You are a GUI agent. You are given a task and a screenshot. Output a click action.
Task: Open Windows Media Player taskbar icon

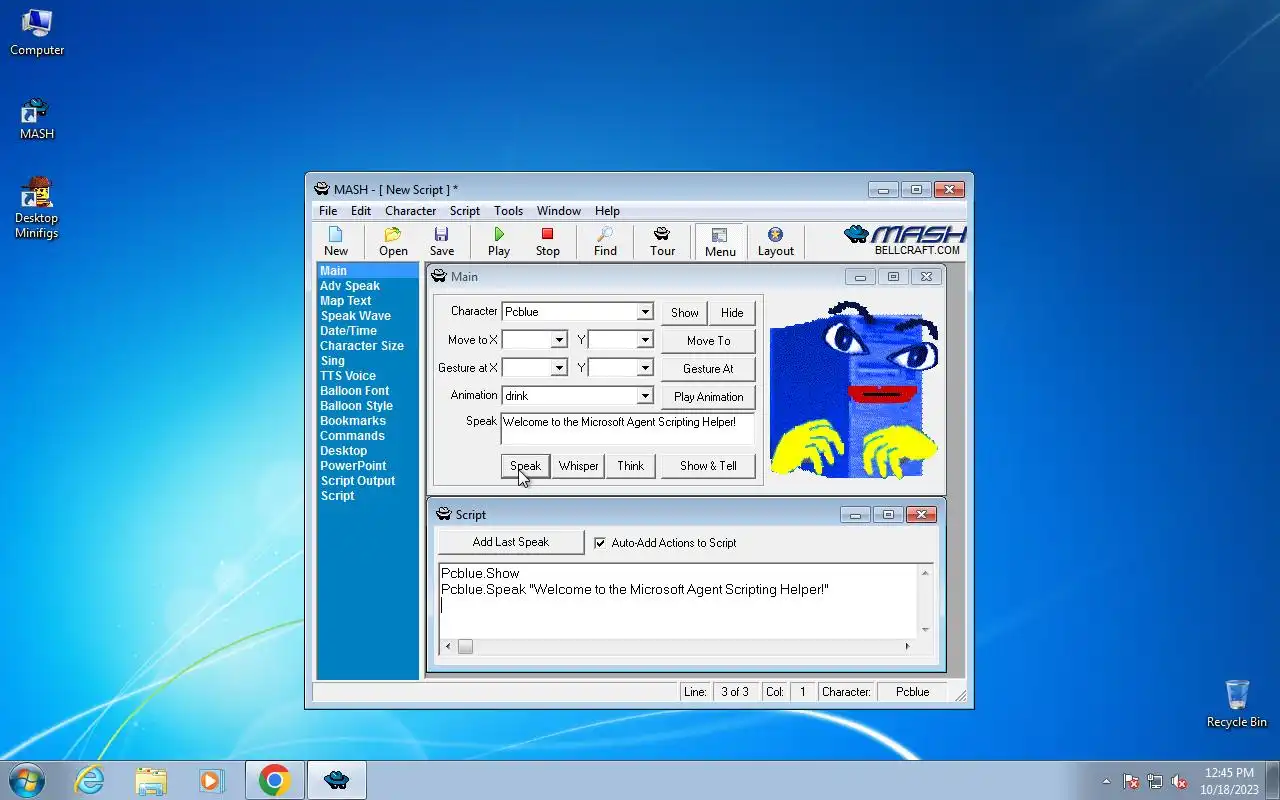pos(211,780)
